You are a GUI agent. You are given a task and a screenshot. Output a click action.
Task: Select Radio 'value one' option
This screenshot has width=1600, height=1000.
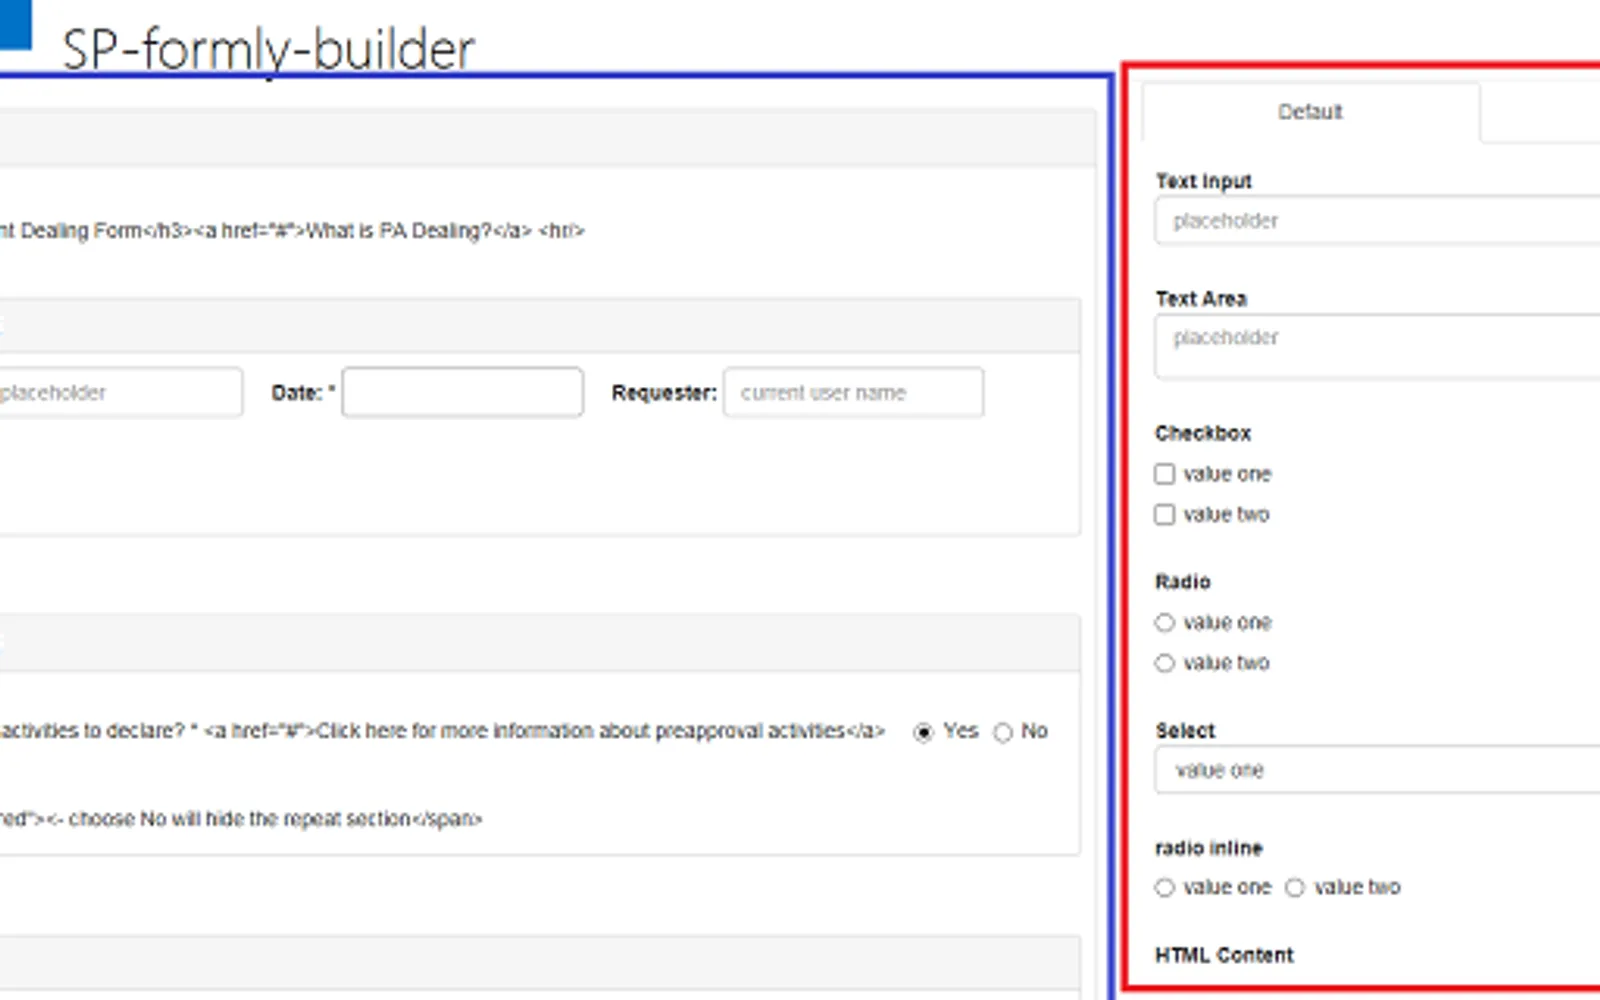[1165, 623]
